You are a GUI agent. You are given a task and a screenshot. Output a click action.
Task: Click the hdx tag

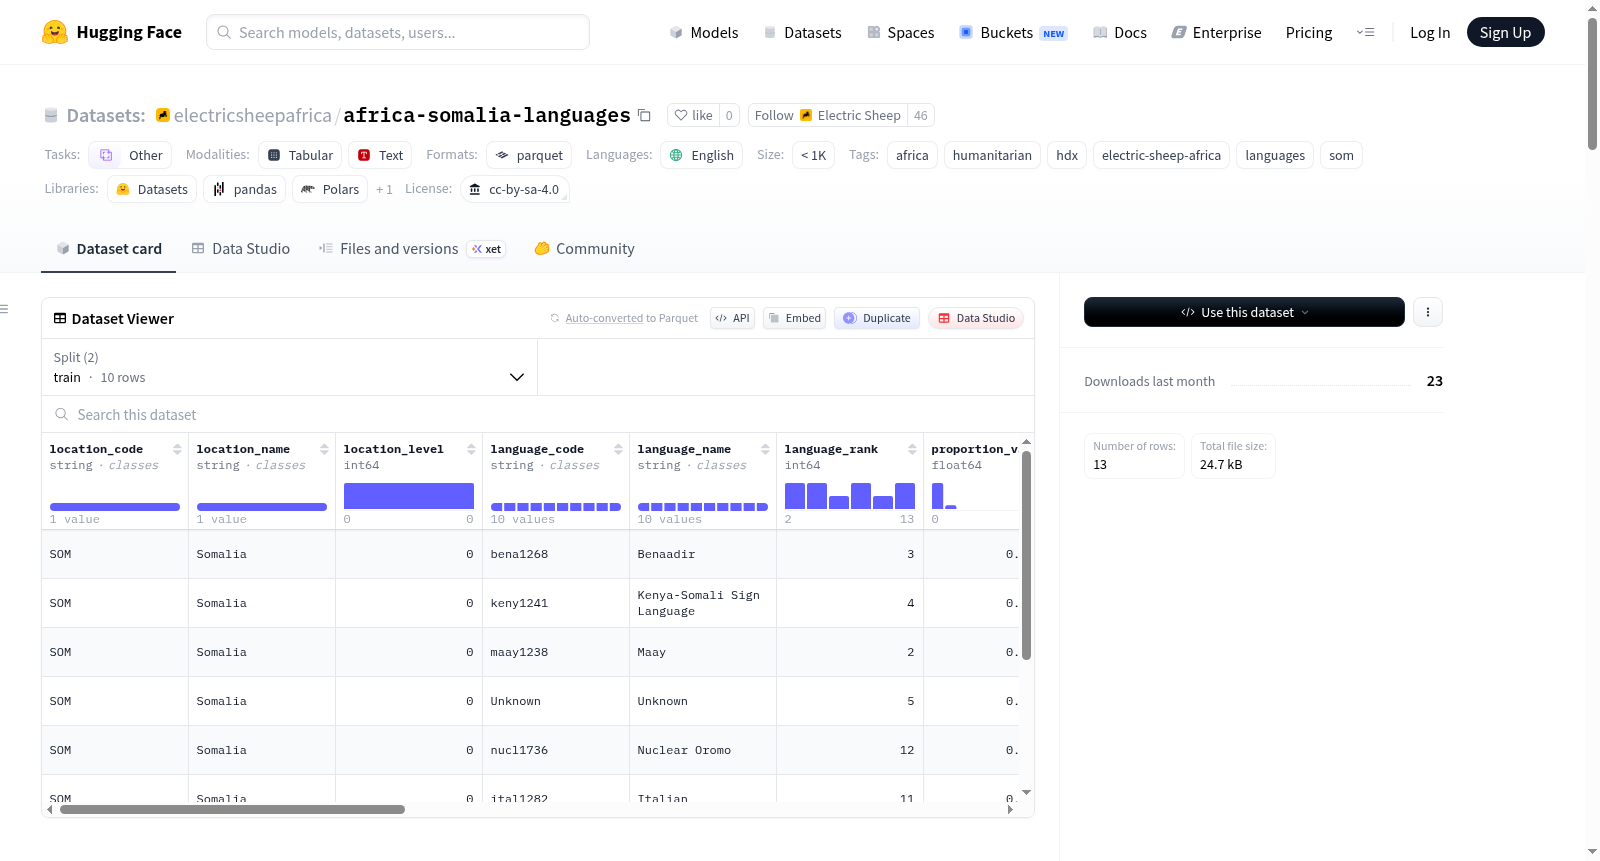tap(1067, 155)
